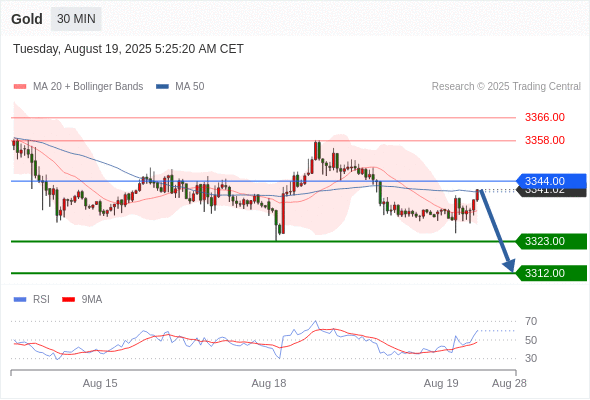Click the 3312.00 target price tag
Image resolution: width=590 pixels, height=400 pixels.
(x=551, y=273)
